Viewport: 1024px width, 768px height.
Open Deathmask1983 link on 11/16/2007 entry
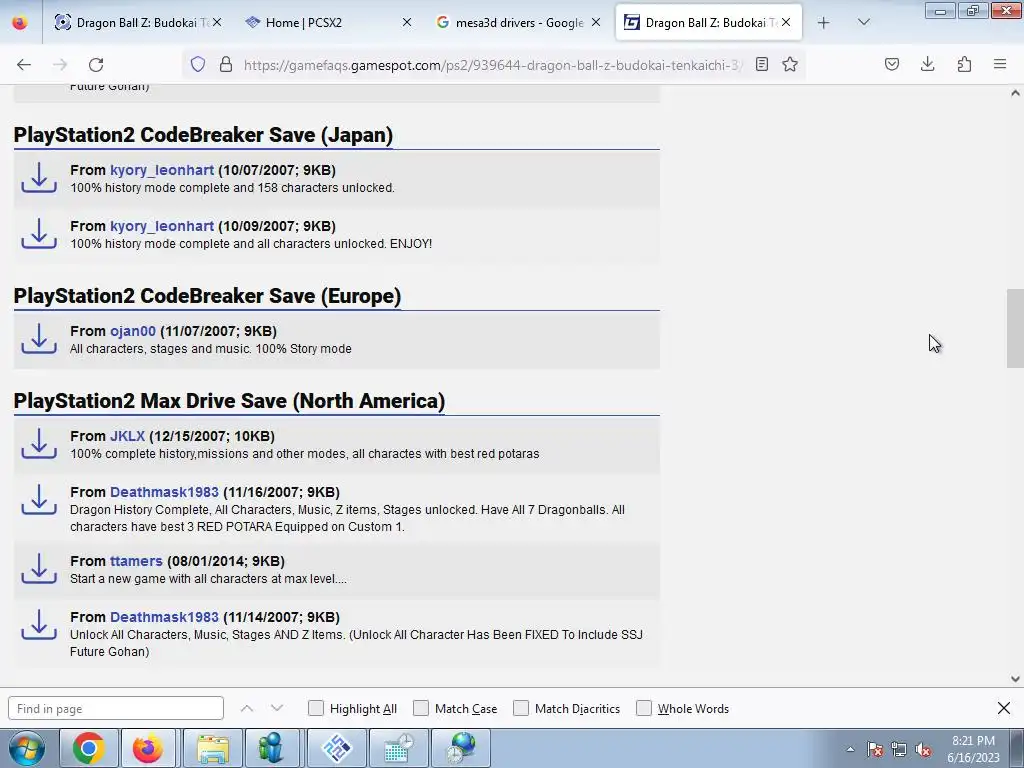pyautogui.click(x=164, y=492)
